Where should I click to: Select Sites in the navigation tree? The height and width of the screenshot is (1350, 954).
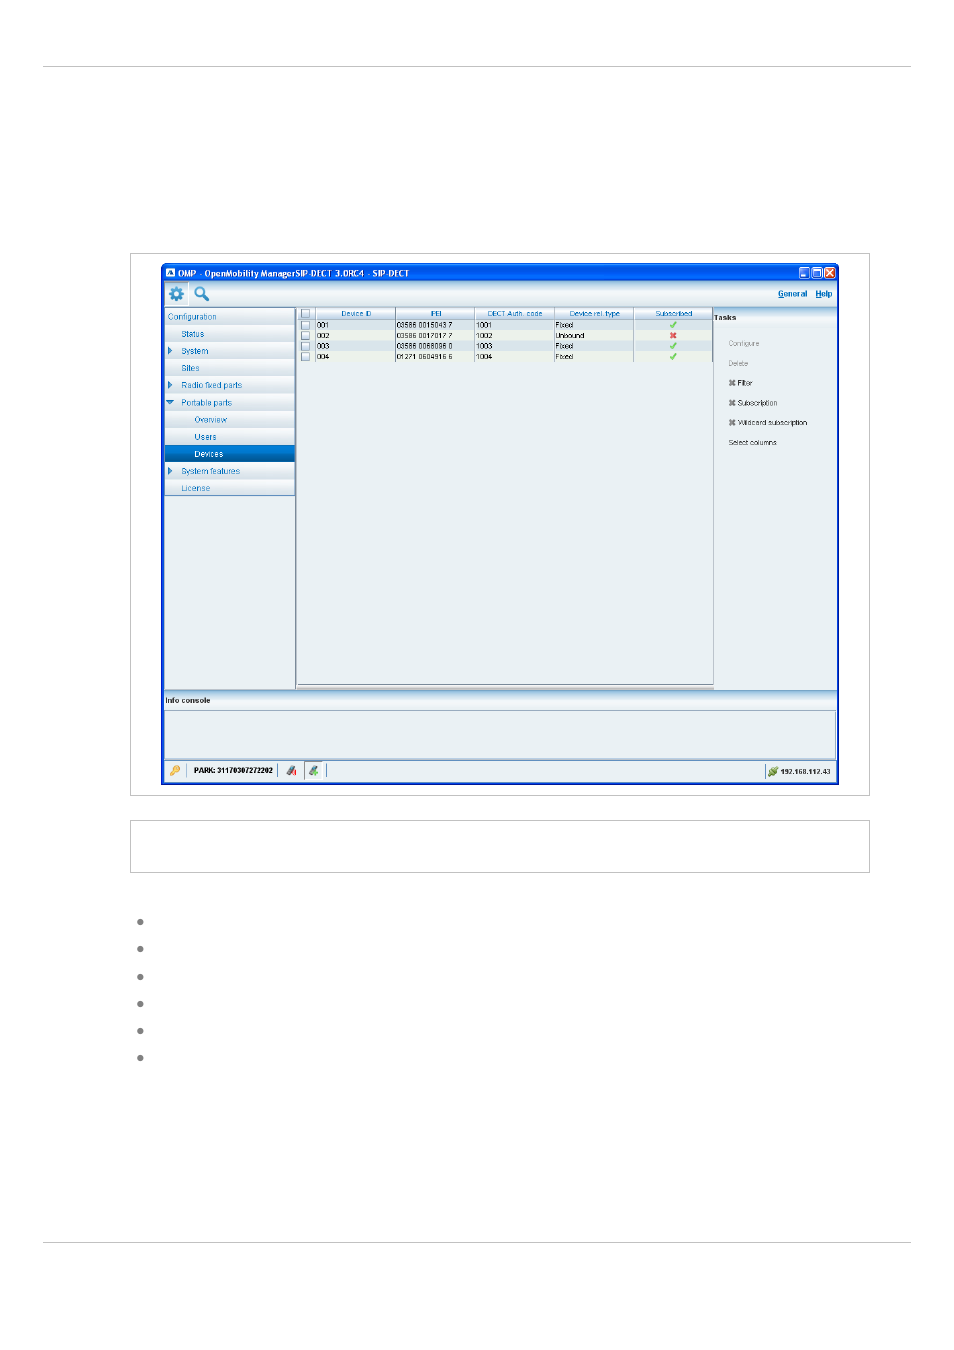tap(190, 368)
